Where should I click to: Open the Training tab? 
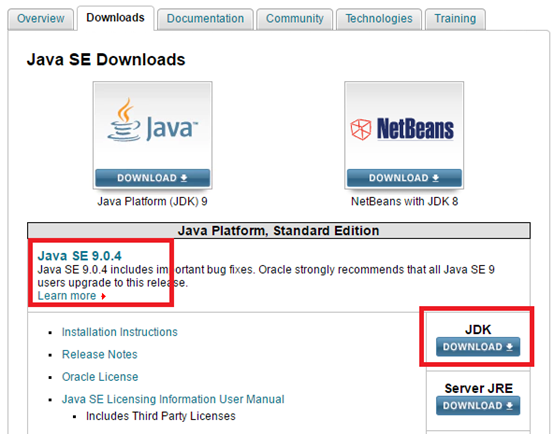455,19
